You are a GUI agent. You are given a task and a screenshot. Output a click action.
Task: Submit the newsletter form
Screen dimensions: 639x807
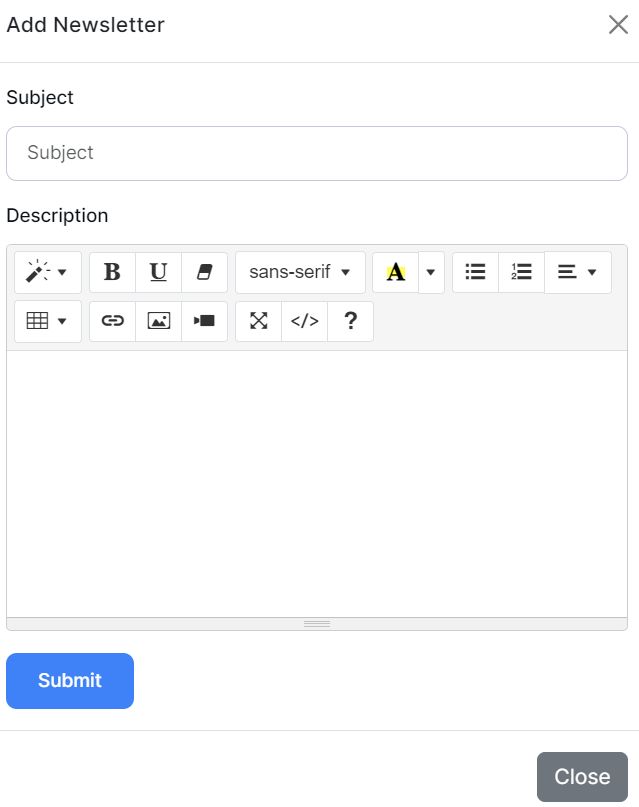[x=70, y=681]
